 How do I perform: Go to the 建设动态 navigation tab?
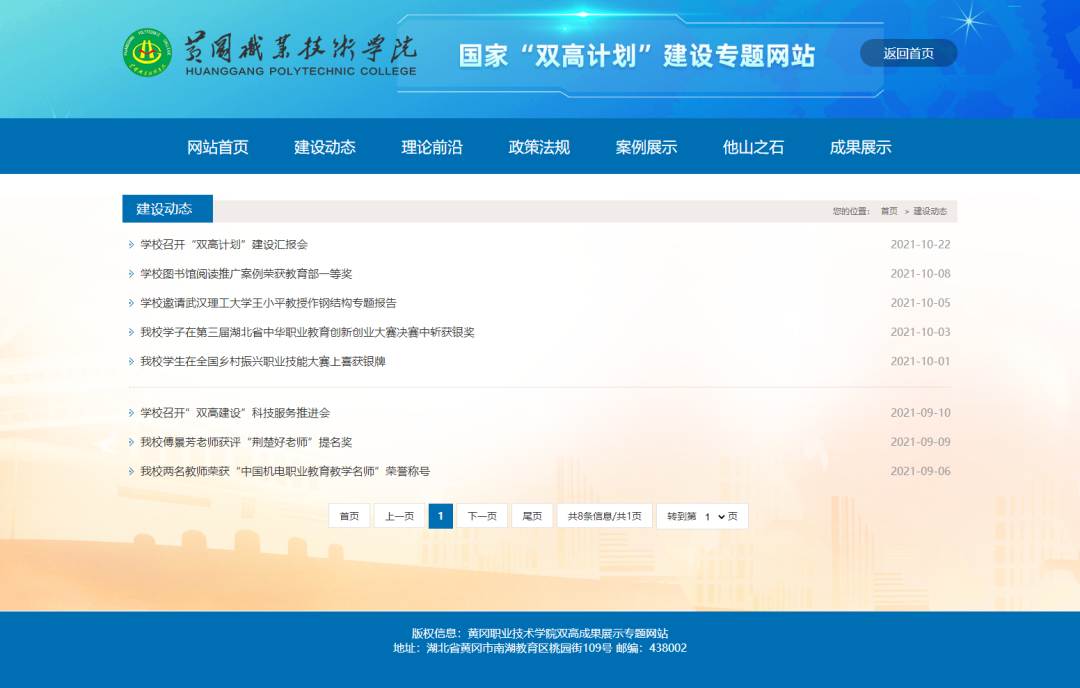click(325, 147)
